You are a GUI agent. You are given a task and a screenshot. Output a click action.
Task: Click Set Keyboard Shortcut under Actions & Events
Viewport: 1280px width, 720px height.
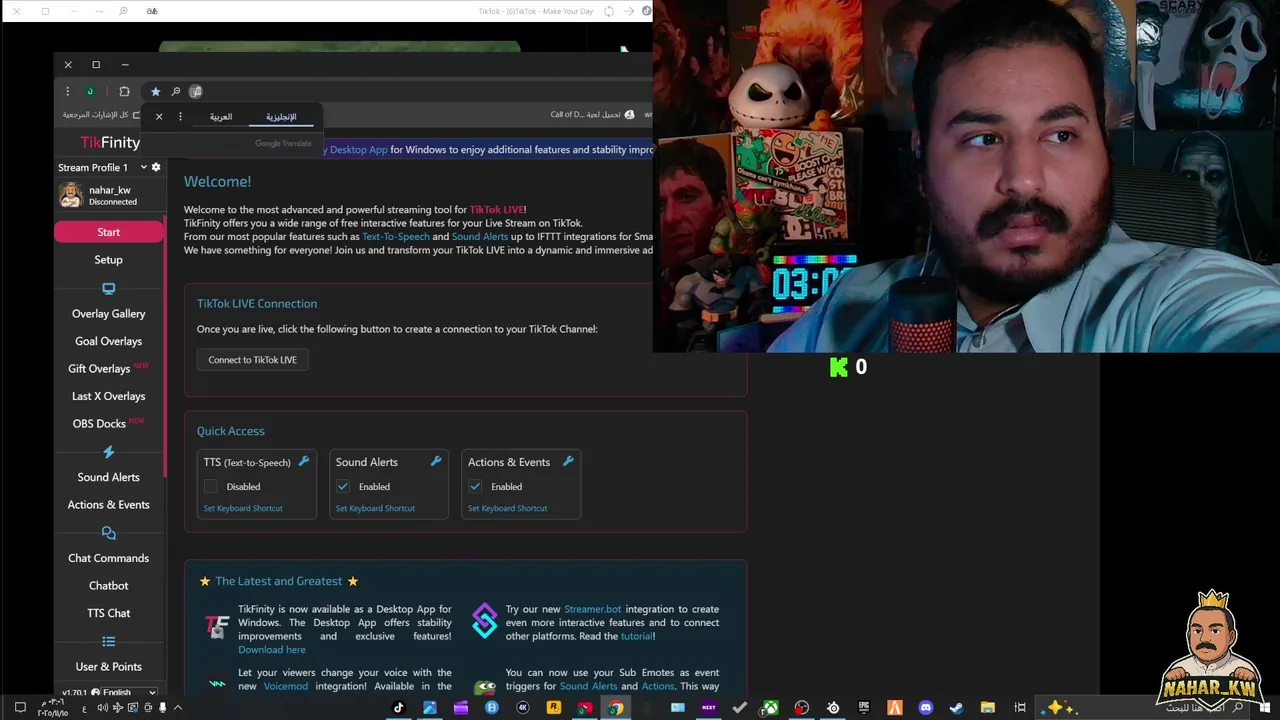pyautogui.click(x=507, y=508)
